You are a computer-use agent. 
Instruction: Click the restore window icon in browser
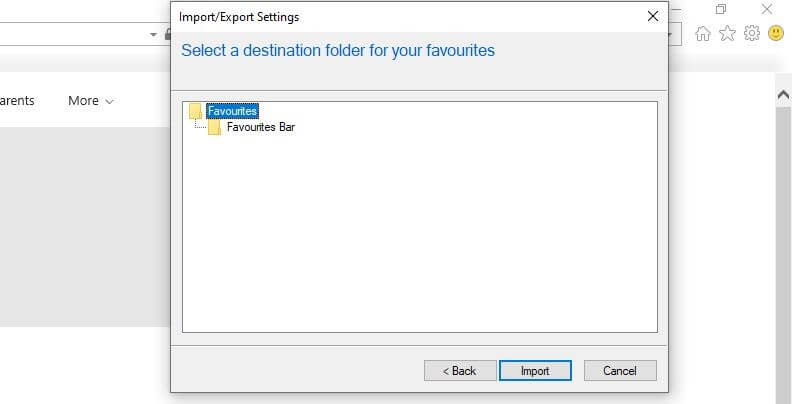pos(720,9)
